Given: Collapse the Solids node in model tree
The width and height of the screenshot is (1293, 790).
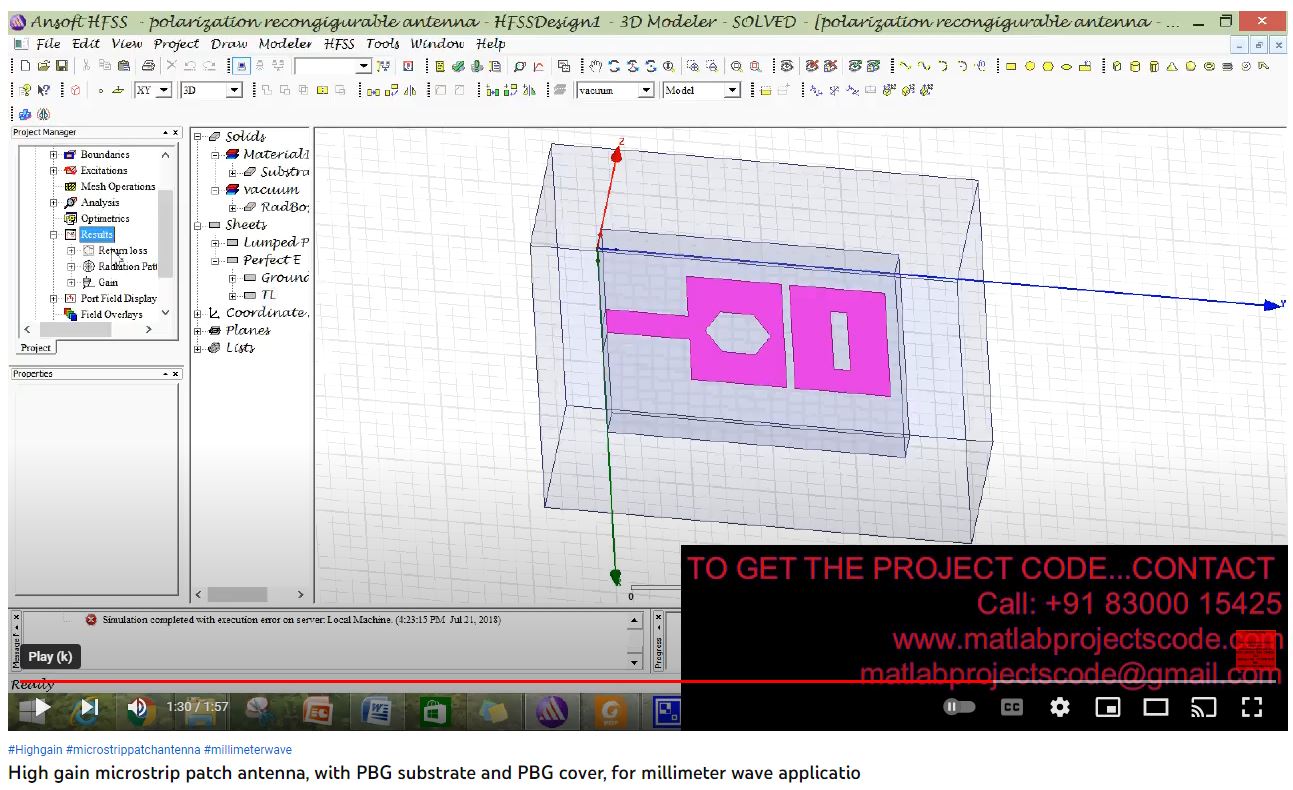Looking at the screenshot, I should tap(198, 137).
